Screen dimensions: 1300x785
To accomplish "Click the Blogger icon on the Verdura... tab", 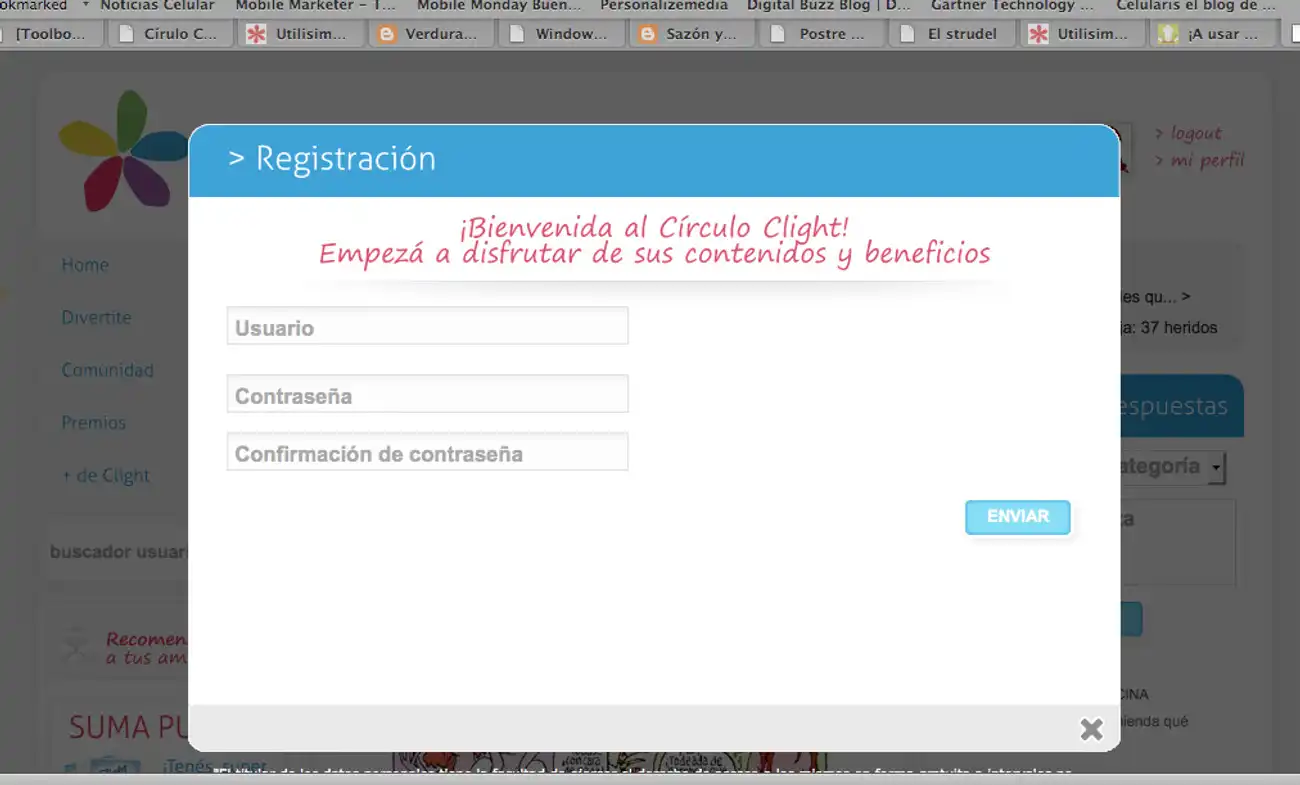I will [x=387, y=34].
